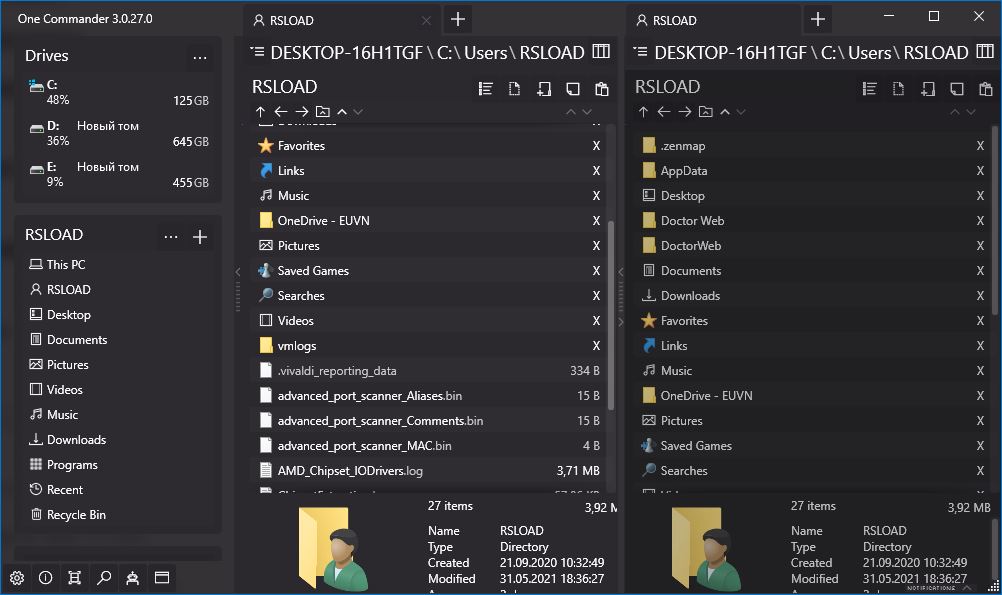Add new tab in left pane
This screenshot has height=595, width=1002.
(x=457, y=19)
